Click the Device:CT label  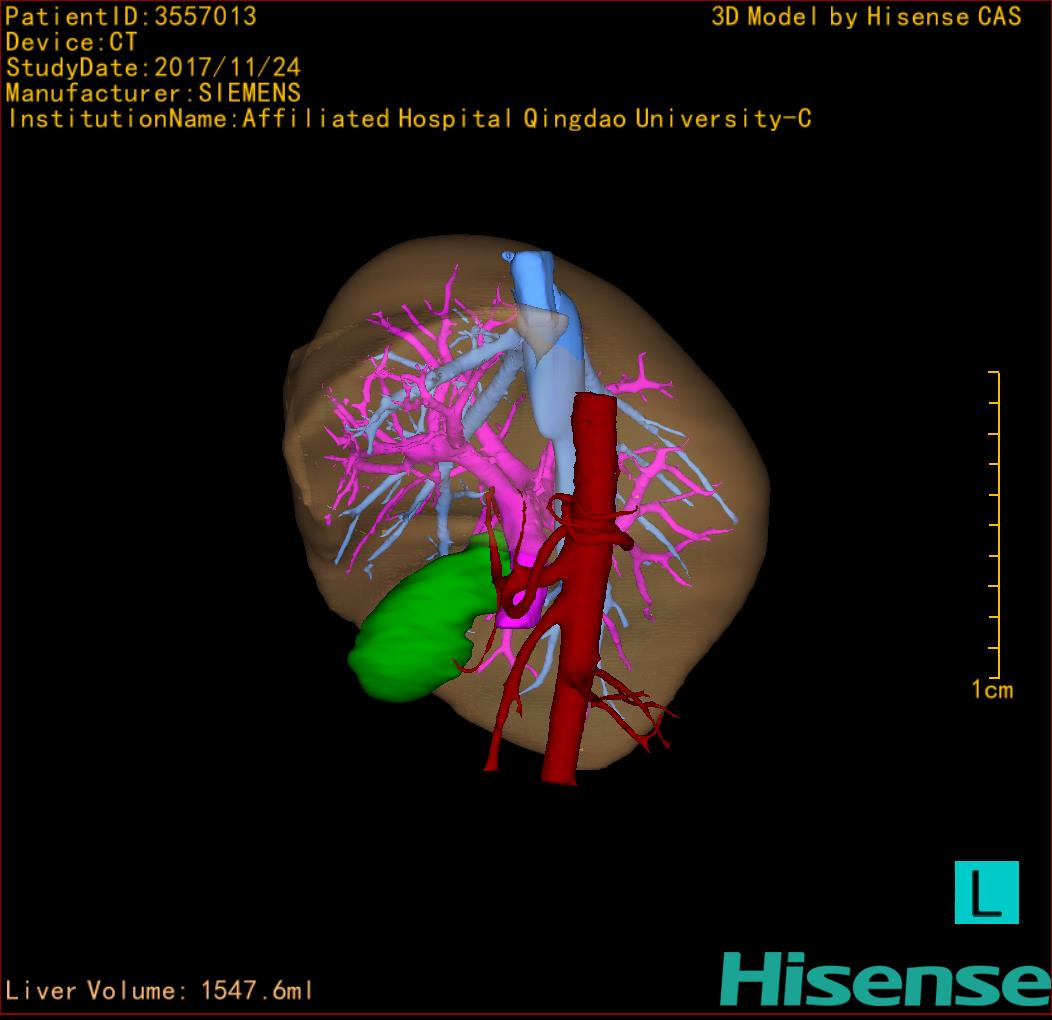click(71, 42)
